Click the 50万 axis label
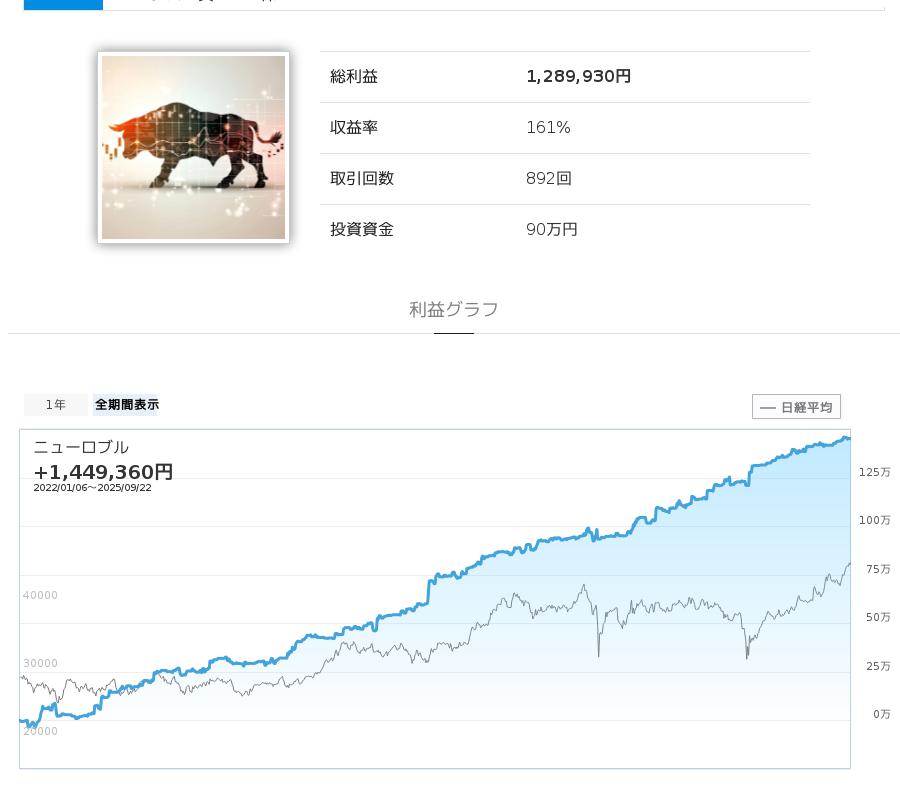This screenshot has width=900, height=790. (878, 617)
